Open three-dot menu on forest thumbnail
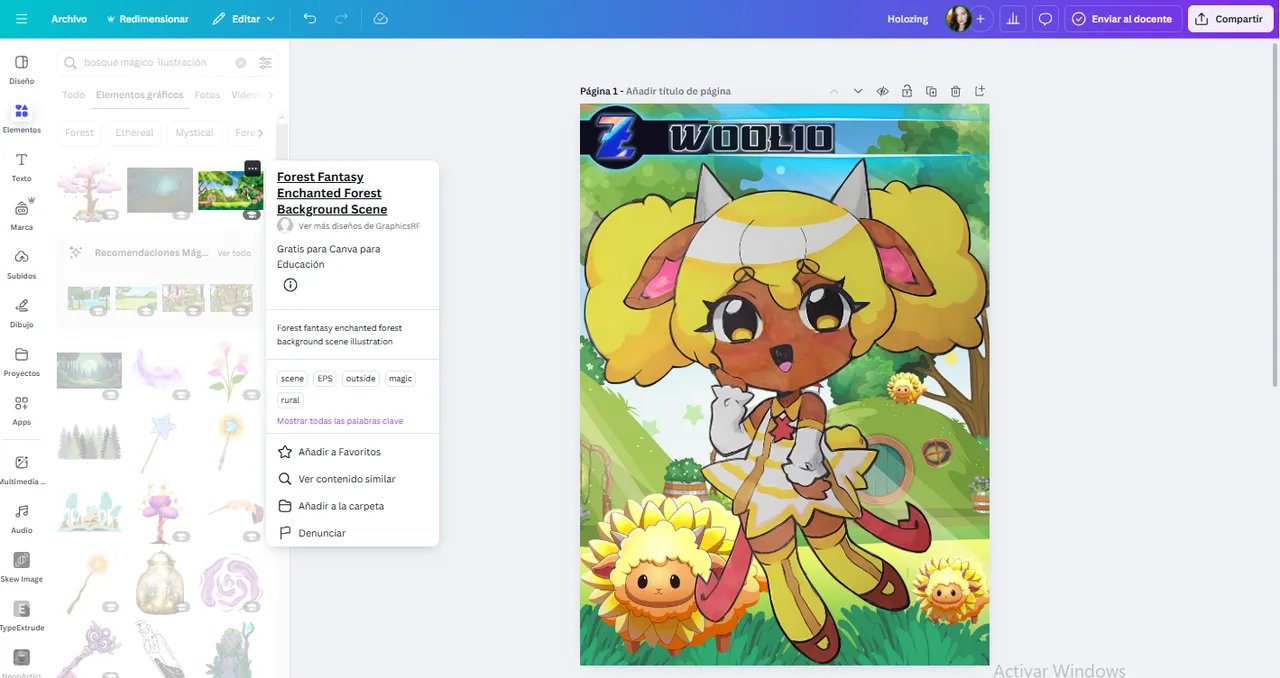The width and height of the screenshot is (1280, 678). pyautogui.click(x=253, y=168)
